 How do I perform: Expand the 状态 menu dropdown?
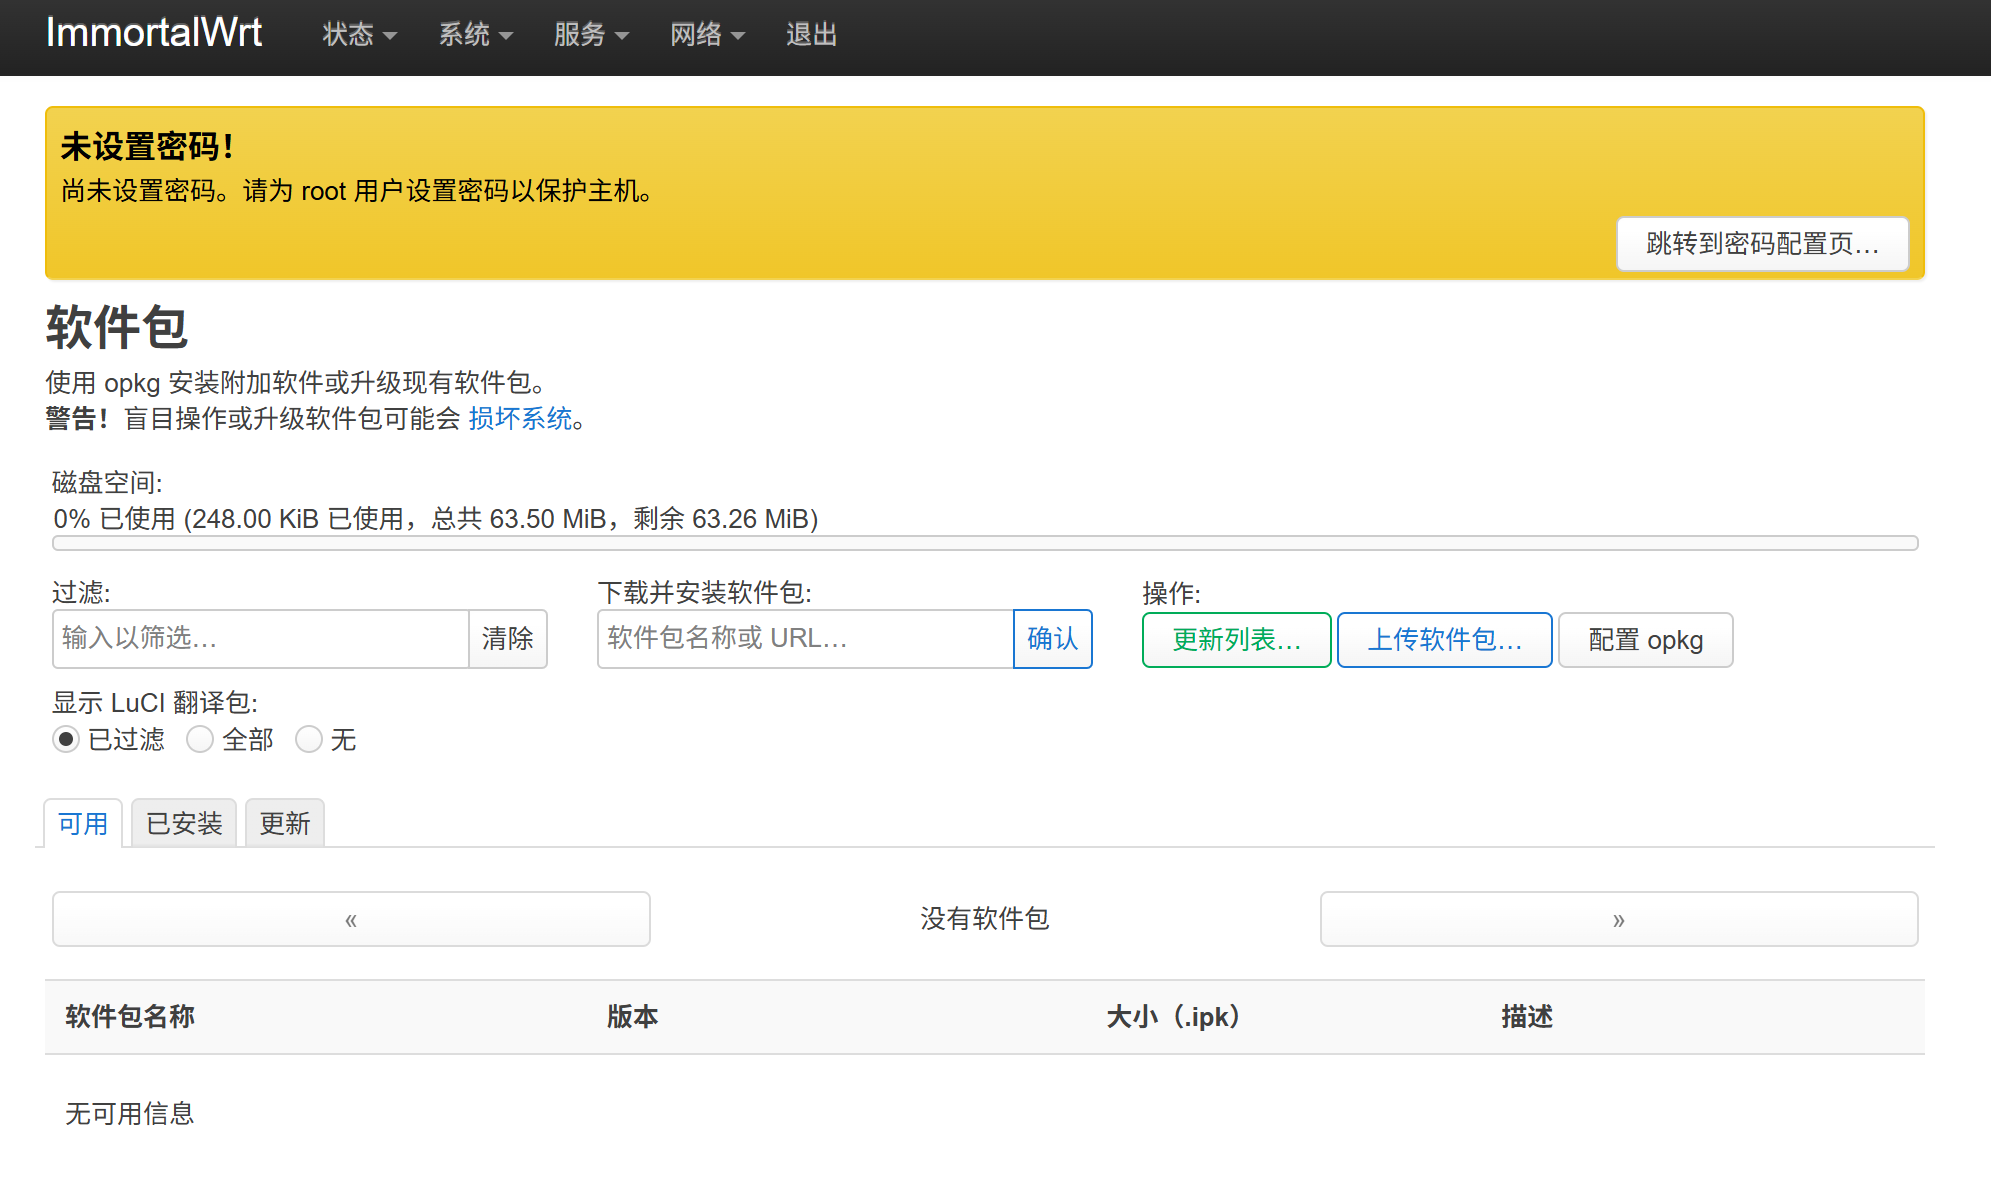(x=359, y=35)
